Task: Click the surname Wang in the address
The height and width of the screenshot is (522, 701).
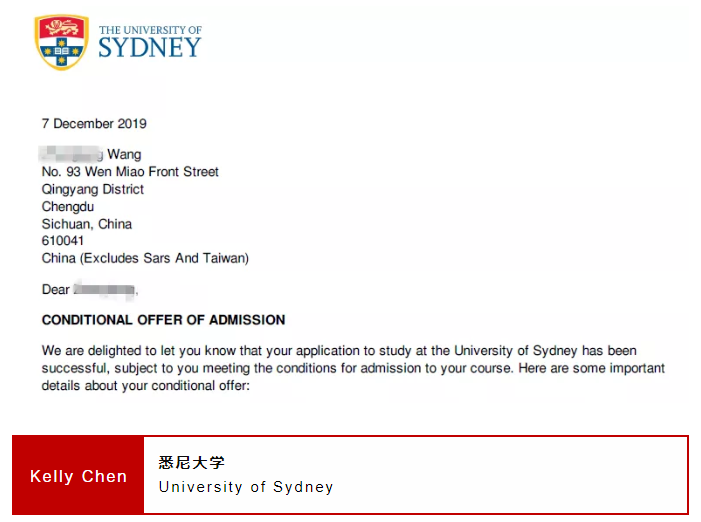Action: 124,154
